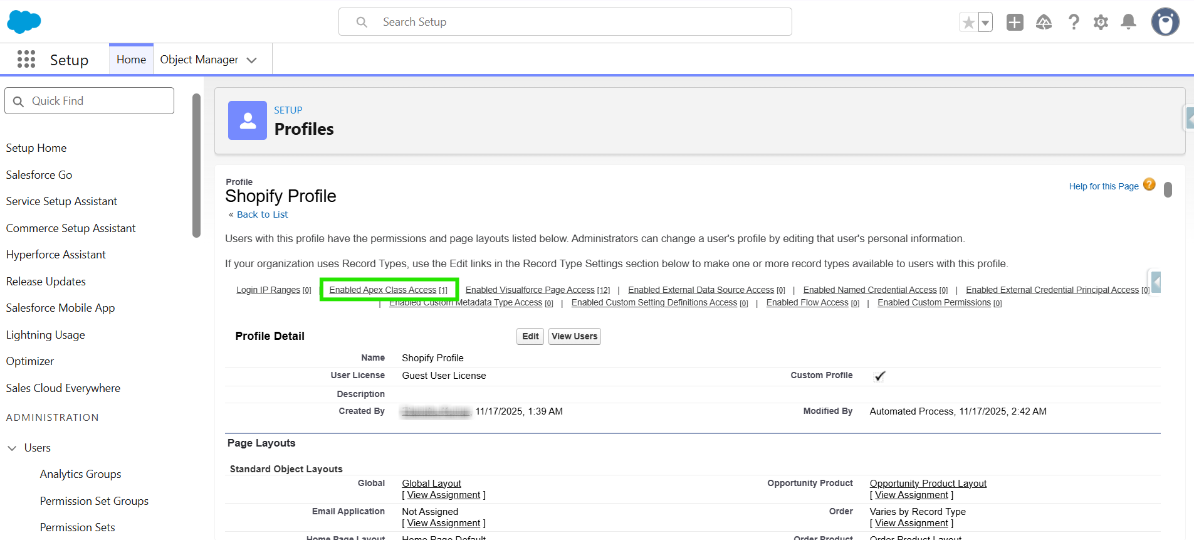
Task: Open Enabled Apex Class Access link
Action: (x=388, y=290)
